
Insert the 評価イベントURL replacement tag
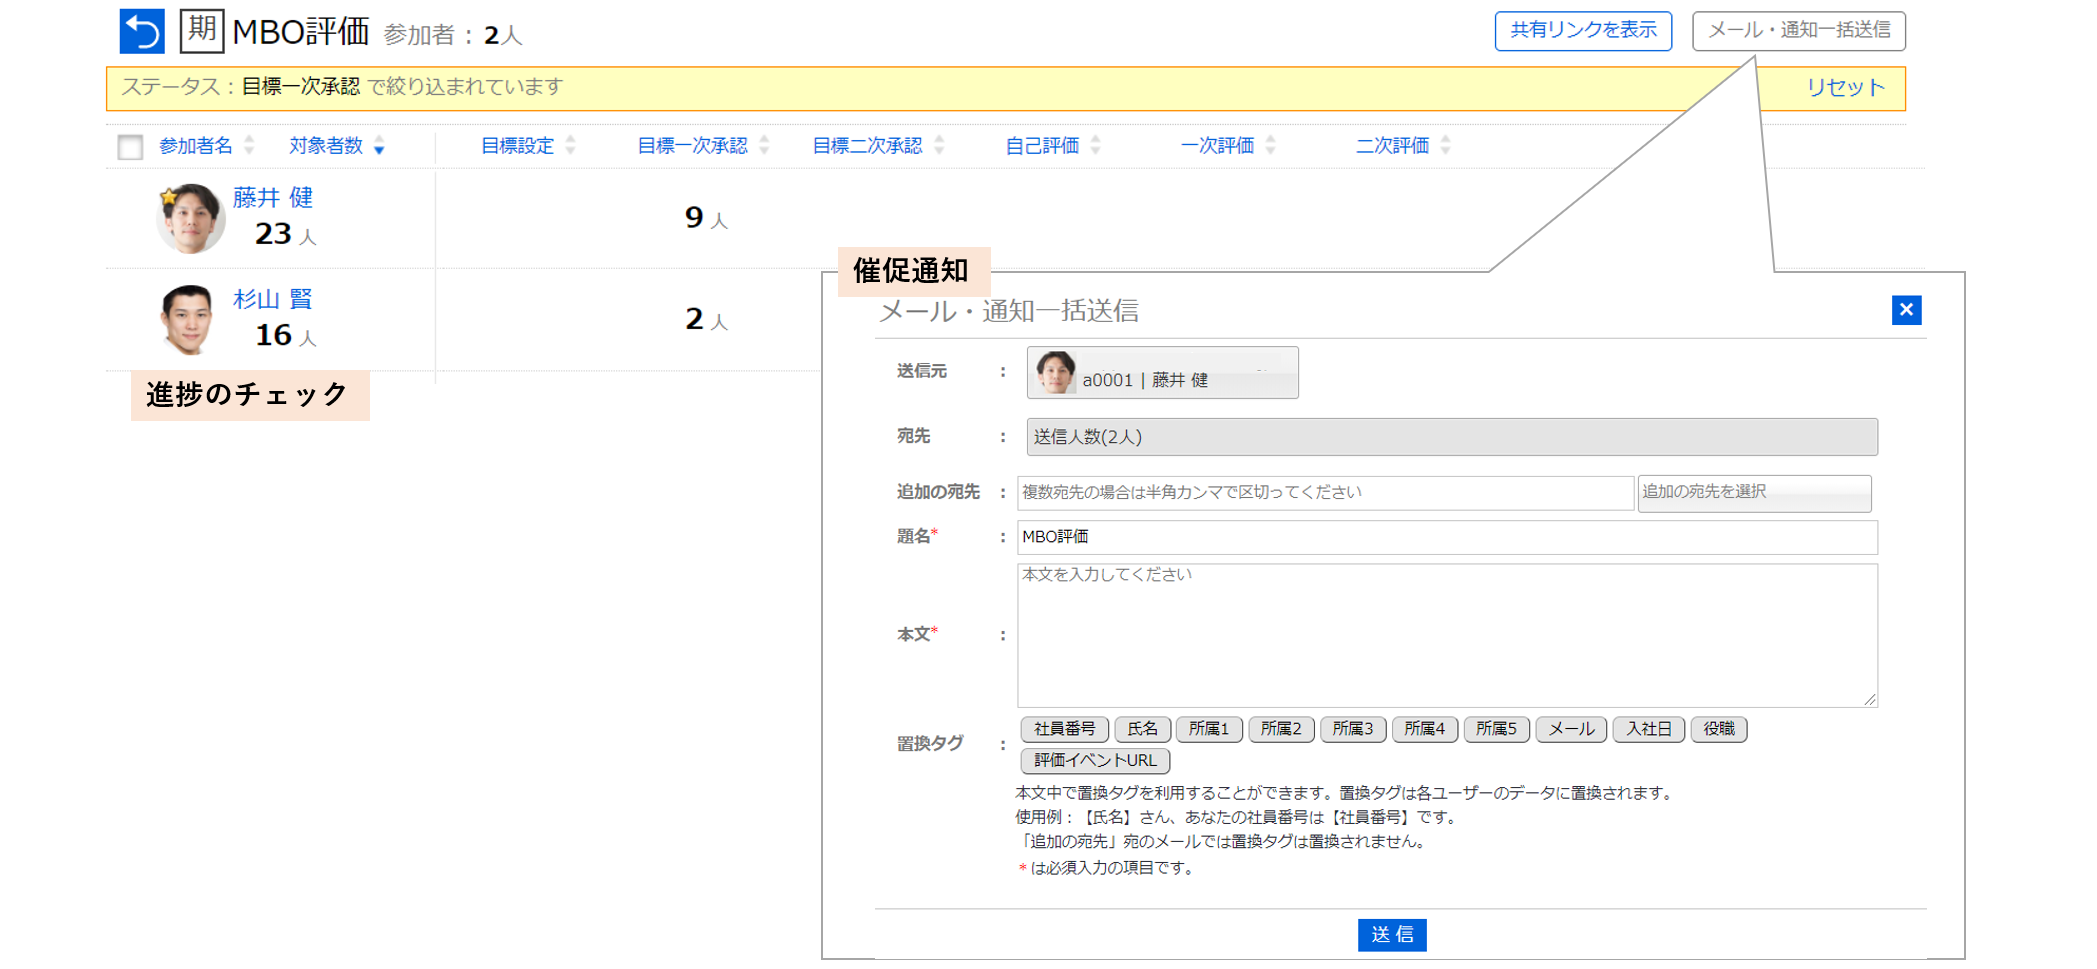[1095, 760]
